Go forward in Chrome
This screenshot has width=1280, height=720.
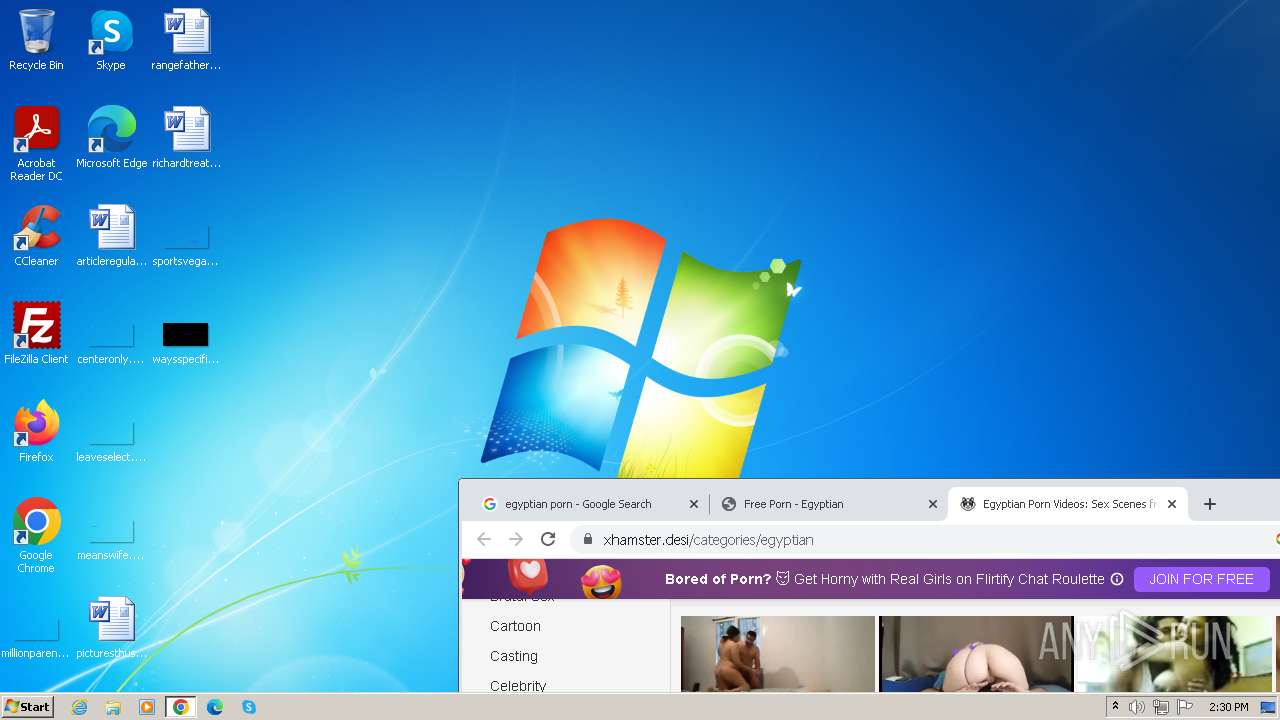[x=516, y=539]
